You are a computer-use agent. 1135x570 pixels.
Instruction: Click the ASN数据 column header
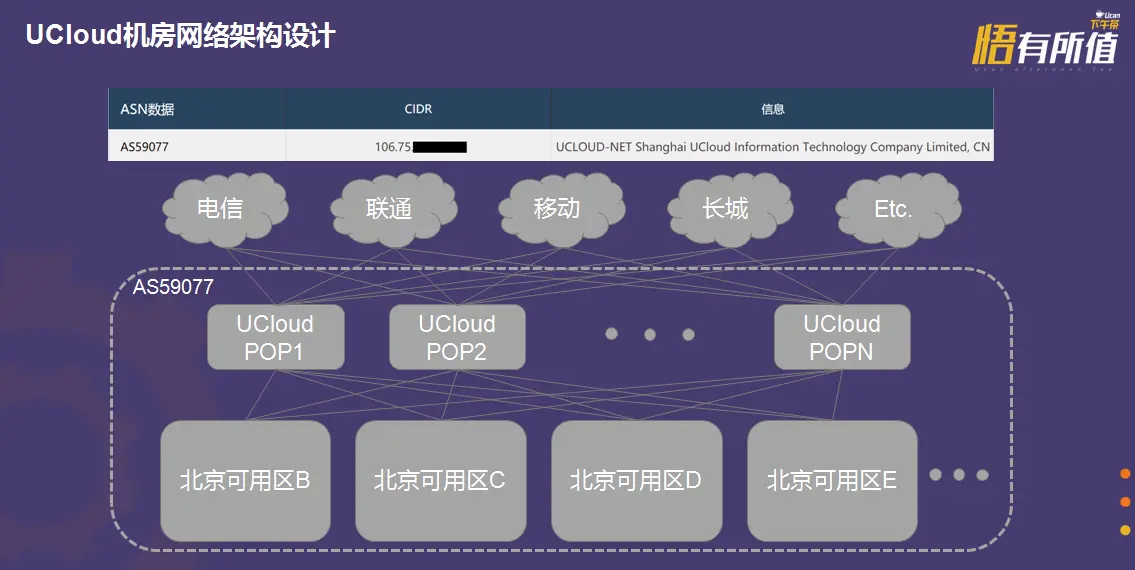[x=197, y=109]
